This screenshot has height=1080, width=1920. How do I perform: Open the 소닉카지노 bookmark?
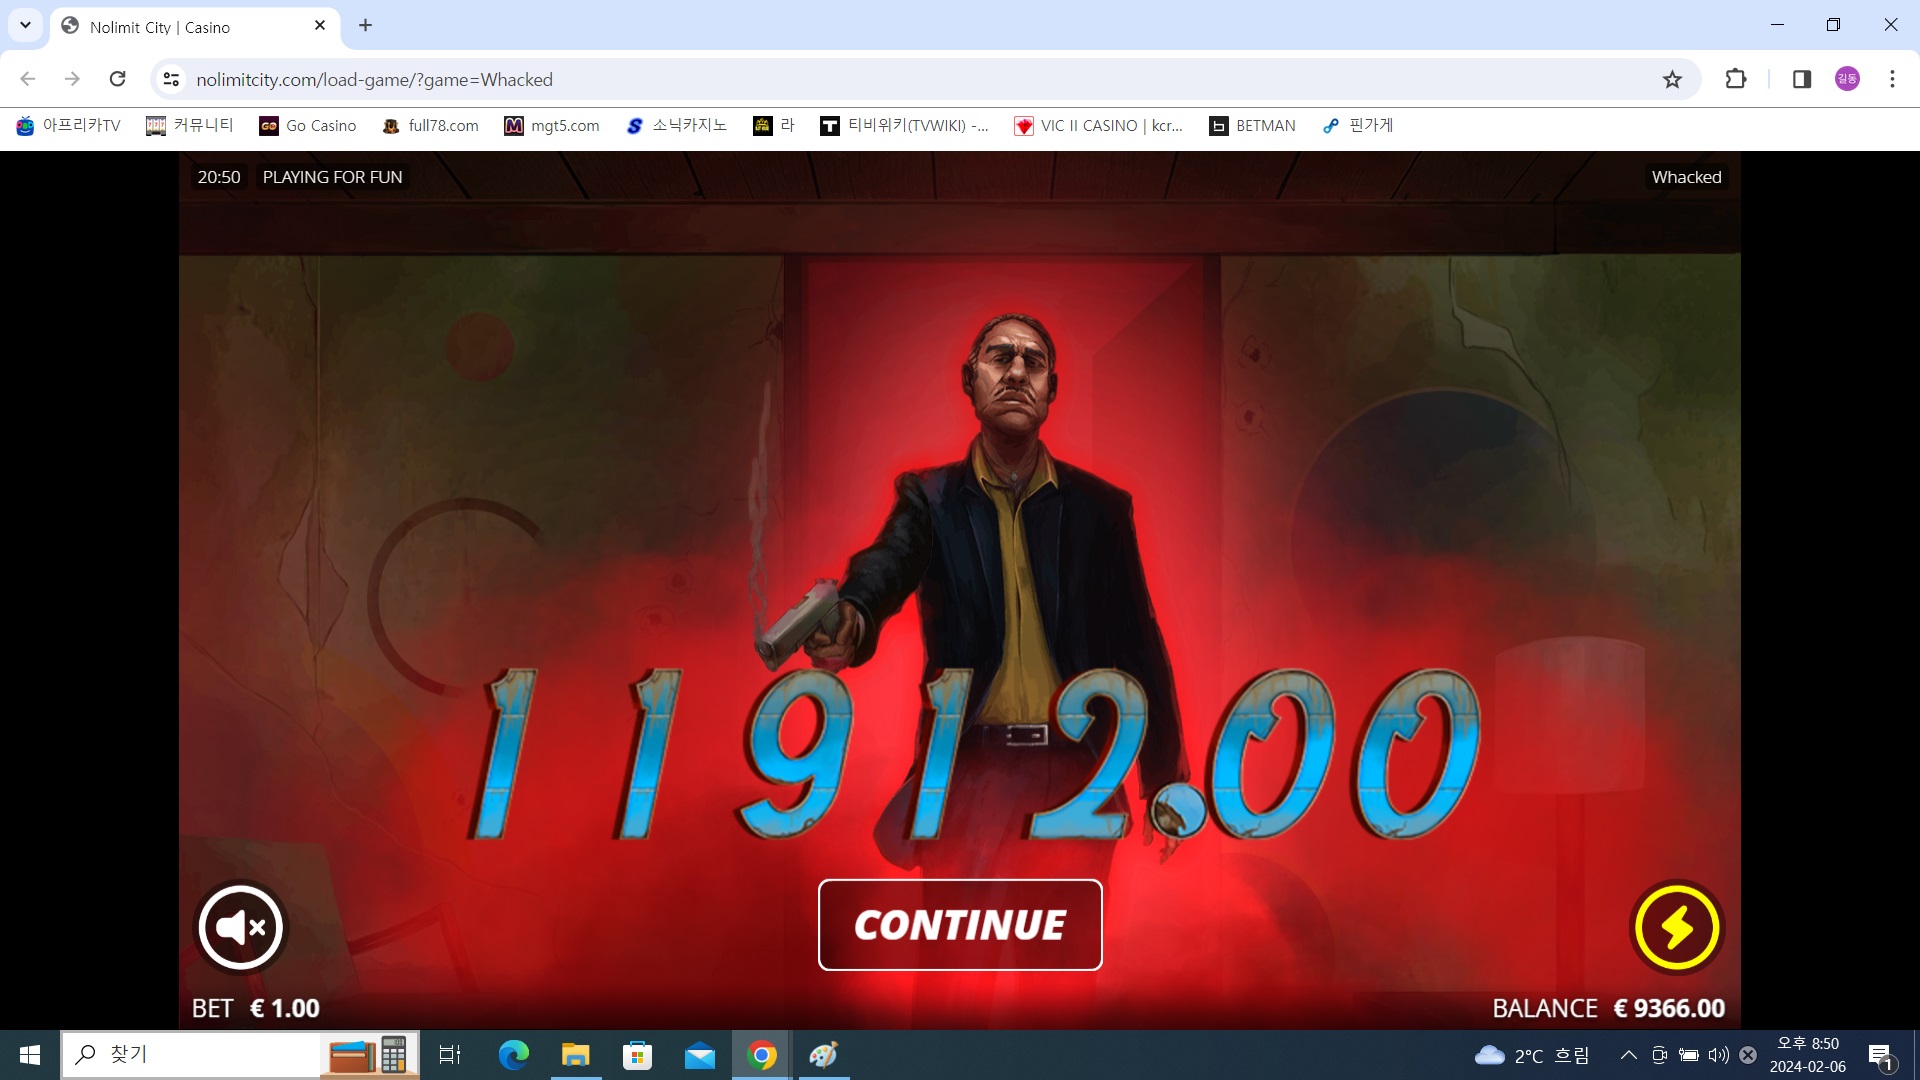[677, 125]
